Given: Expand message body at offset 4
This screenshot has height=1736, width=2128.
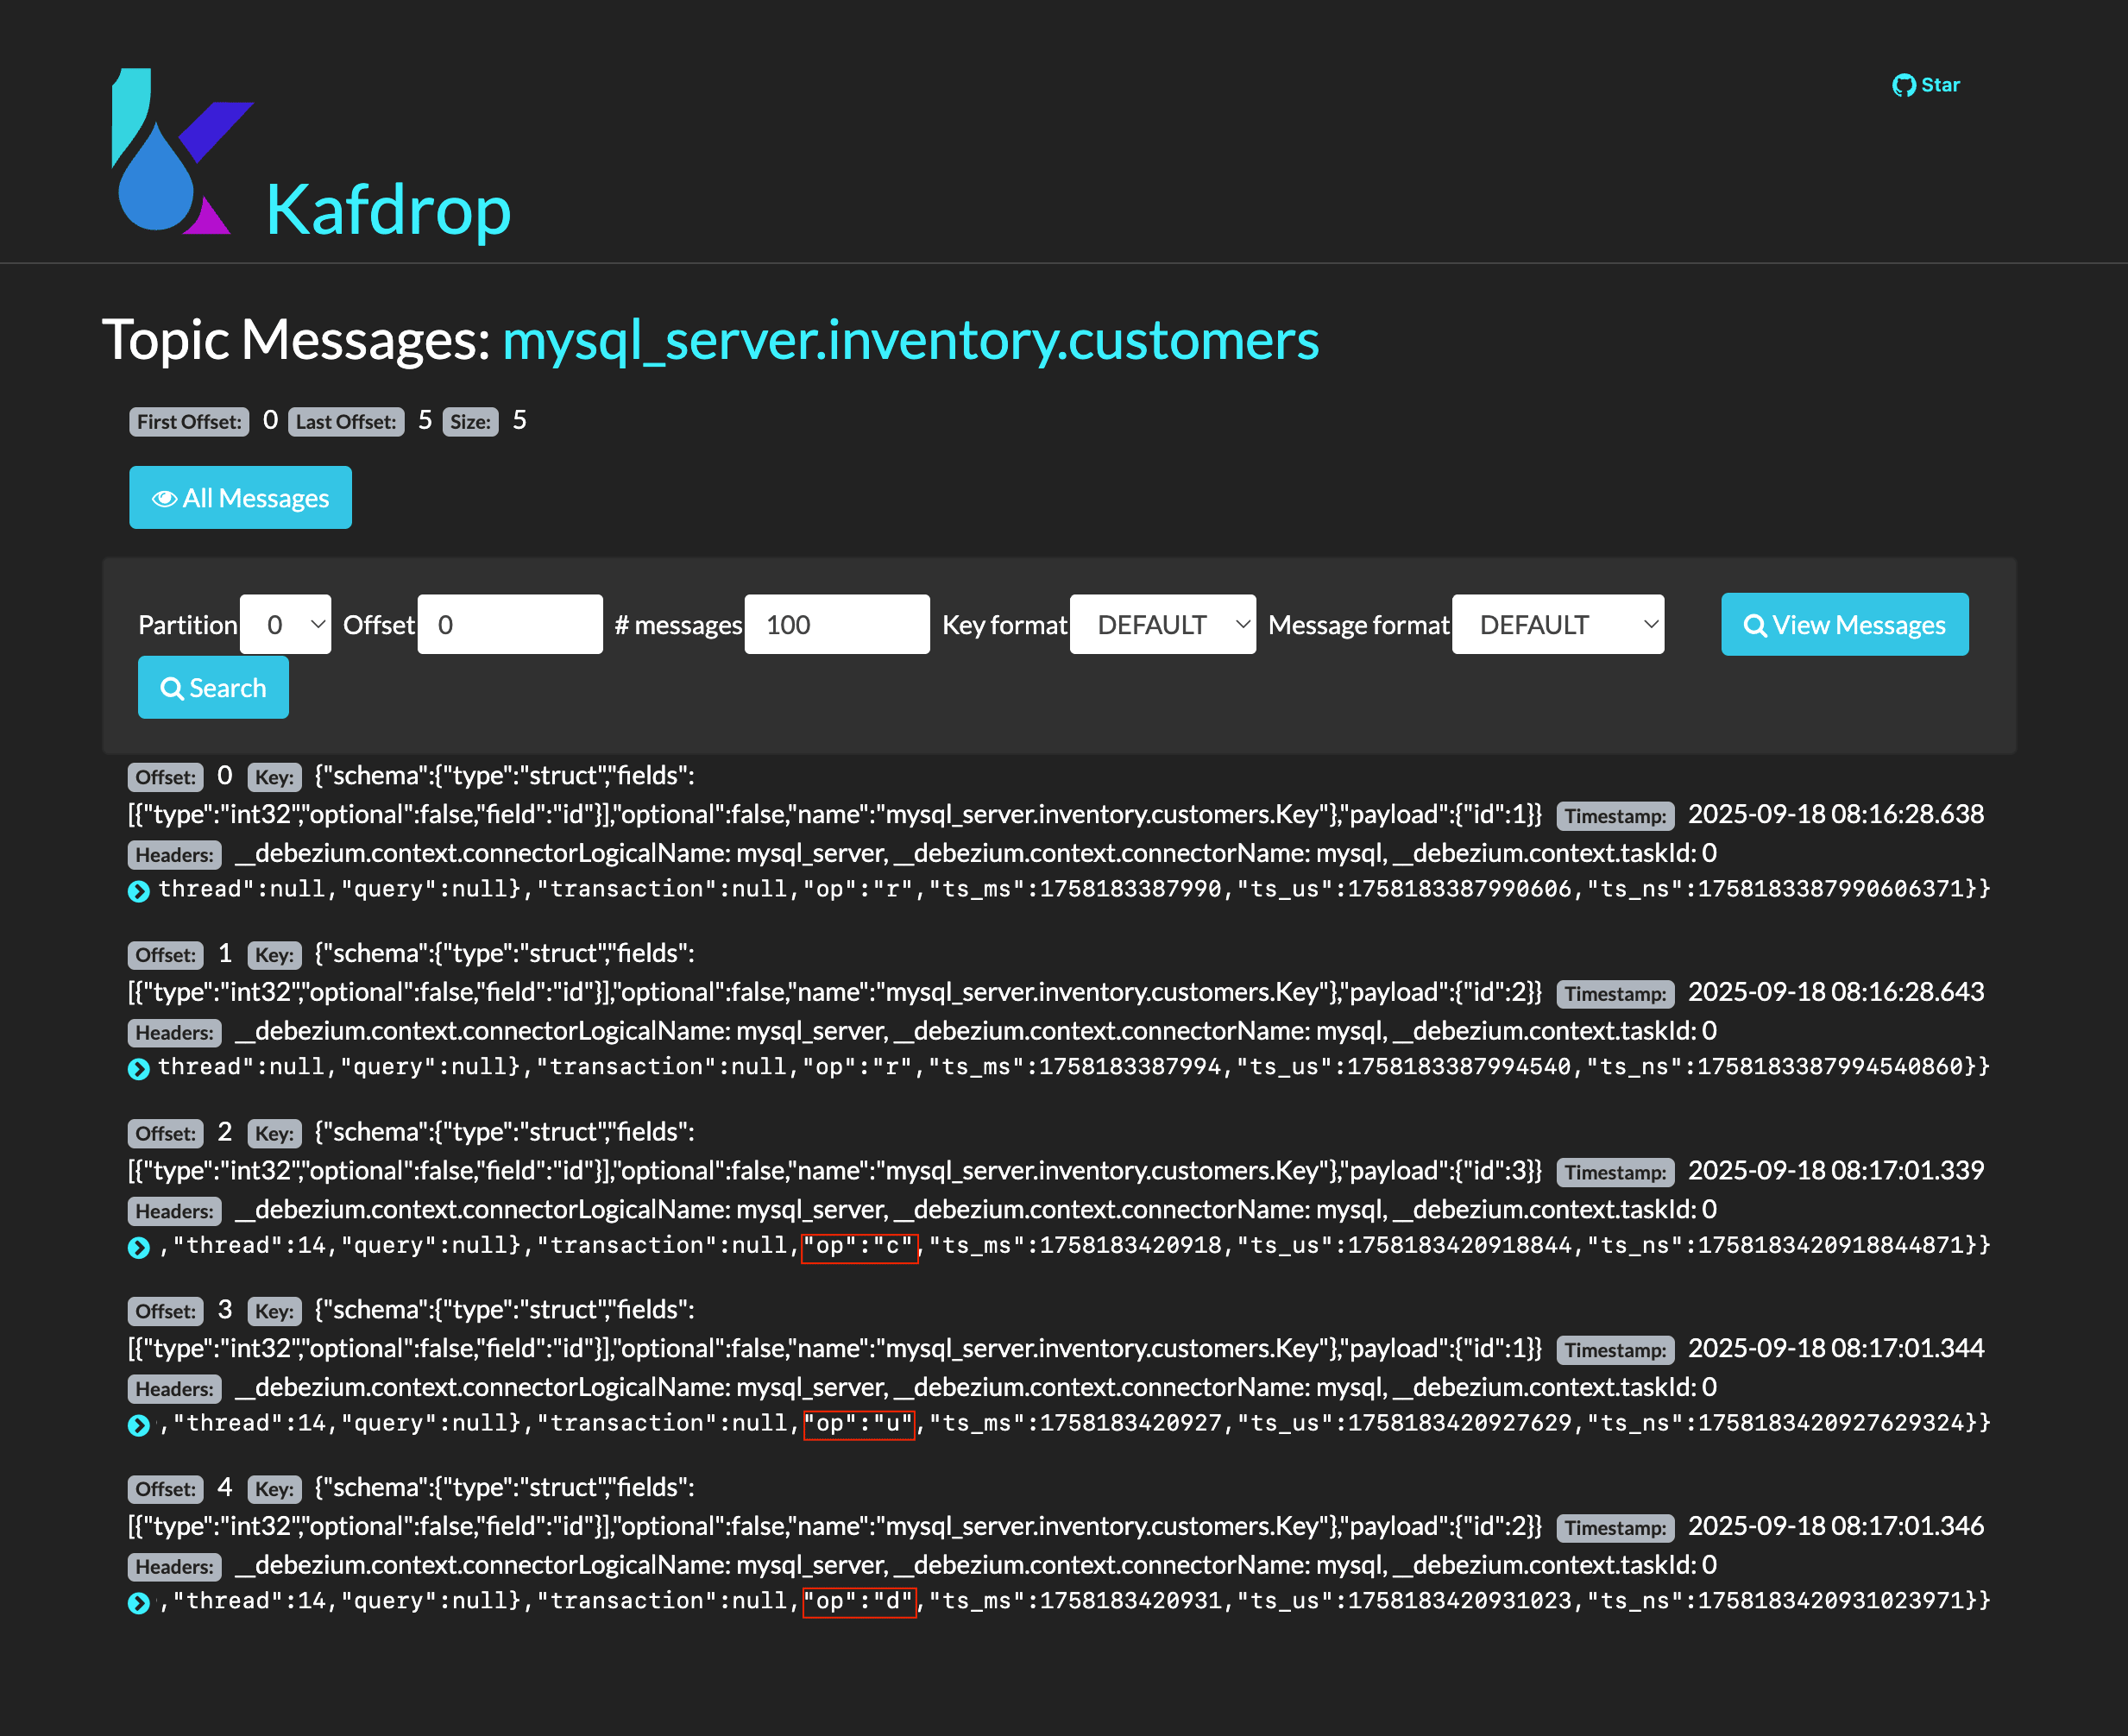Looking at the screenshot, I should [x=139, y=1603].
